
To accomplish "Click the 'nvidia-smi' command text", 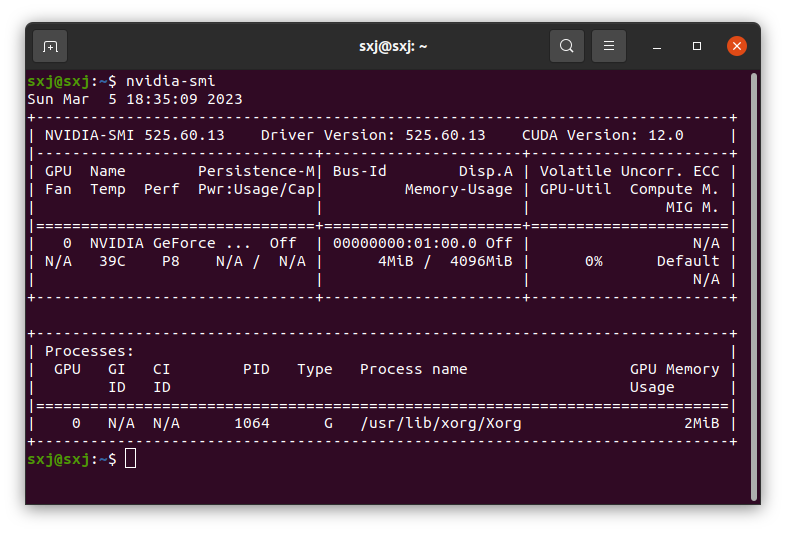I will coord(170,81).
